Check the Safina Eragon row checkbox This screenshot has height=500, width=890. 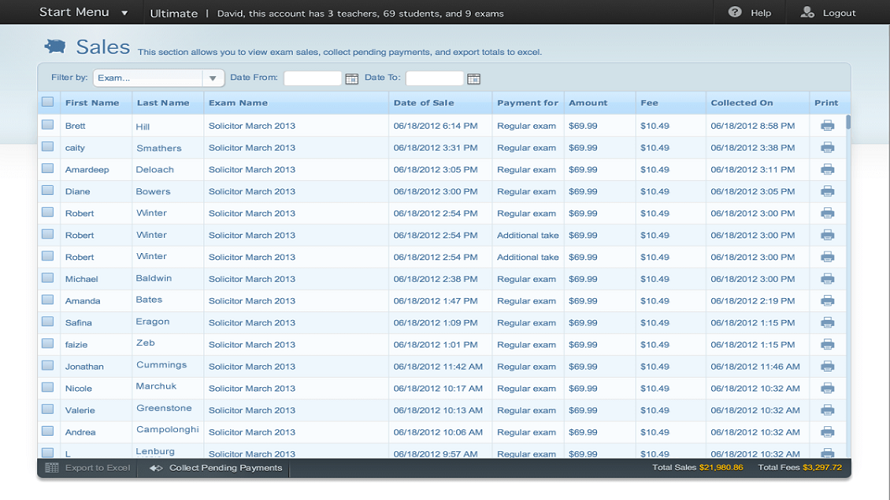pyautogui.click(x=48, y=321)
